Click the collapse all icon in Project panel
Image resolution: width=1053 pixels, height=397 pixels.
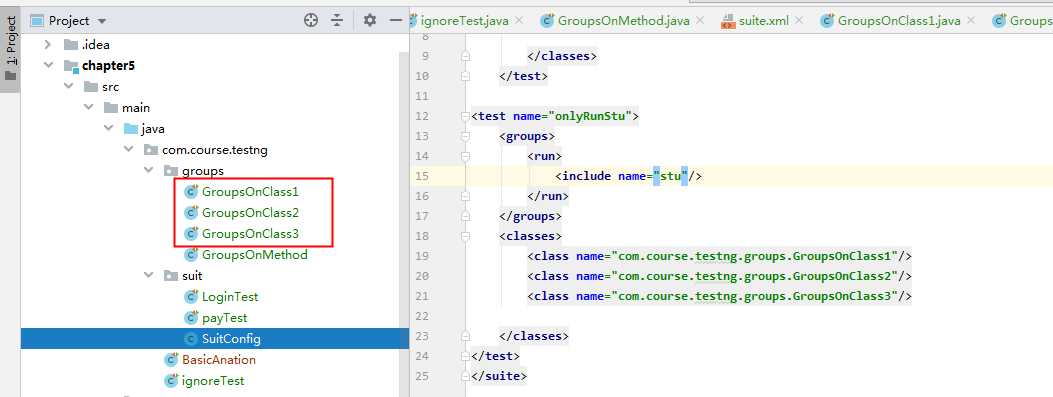(x=337, y=20)
